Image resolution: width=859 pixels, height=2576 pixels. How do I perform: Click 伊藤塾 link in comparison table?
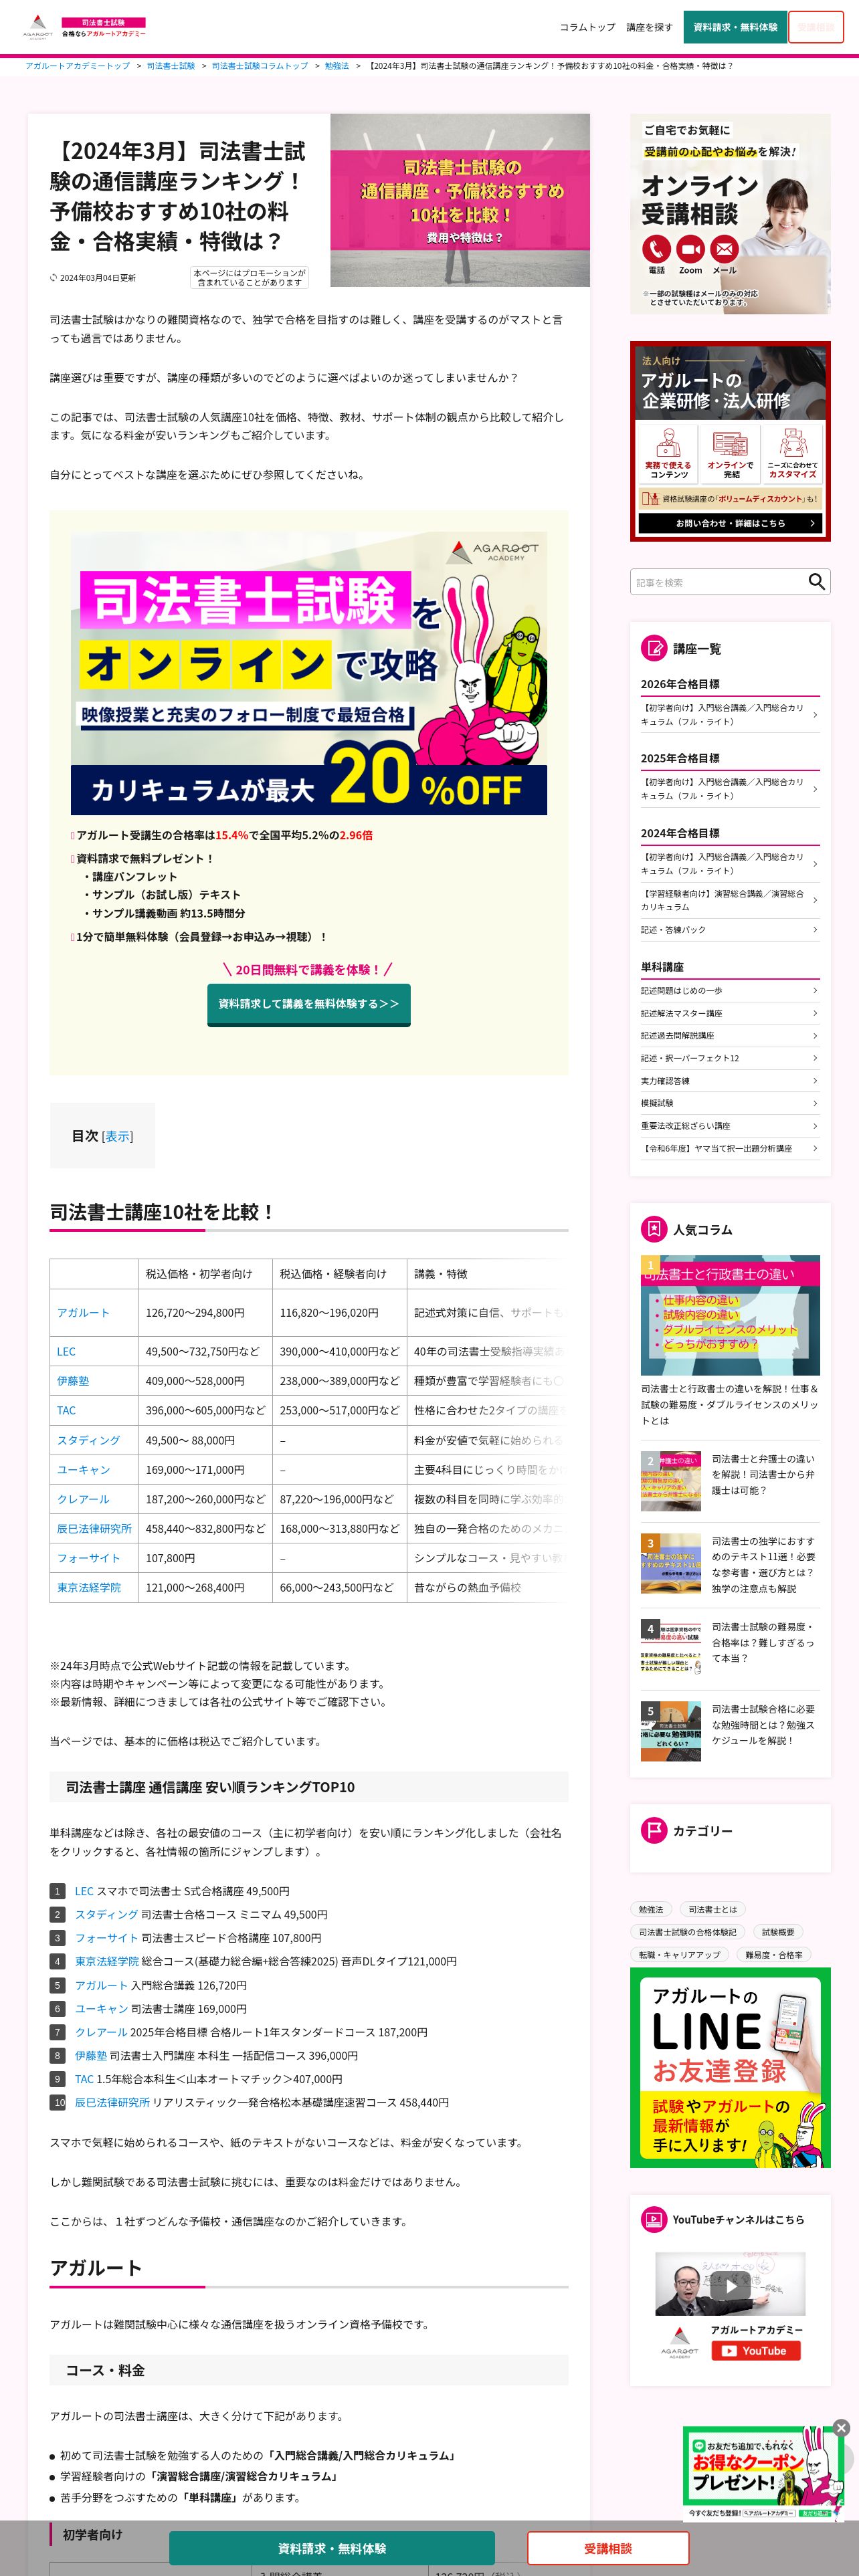[73, 1381]
